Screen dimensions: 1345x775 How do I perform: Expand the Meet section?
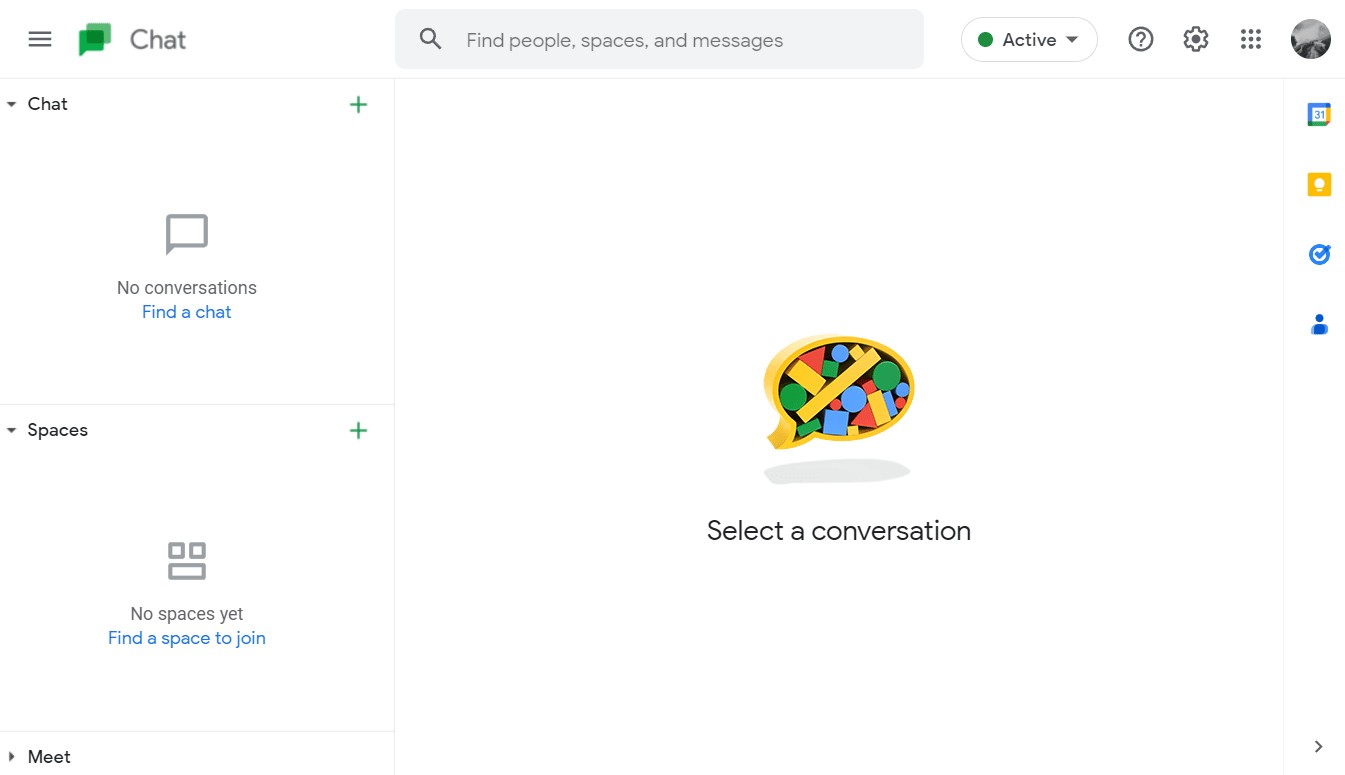tap(11, 757)
